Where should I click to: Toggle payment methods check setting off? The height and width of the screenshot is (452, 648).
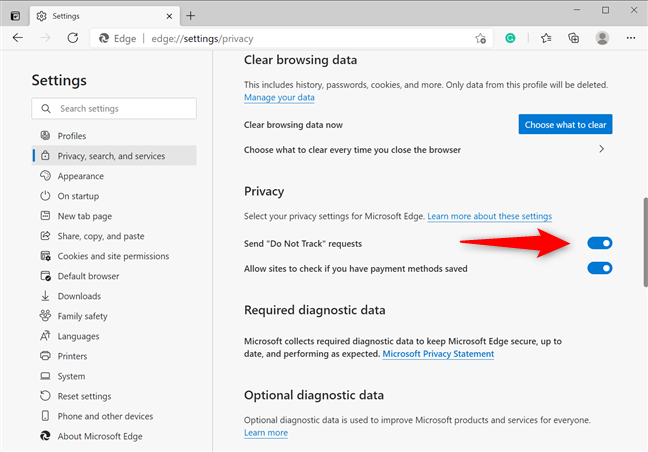coord(600,268)
